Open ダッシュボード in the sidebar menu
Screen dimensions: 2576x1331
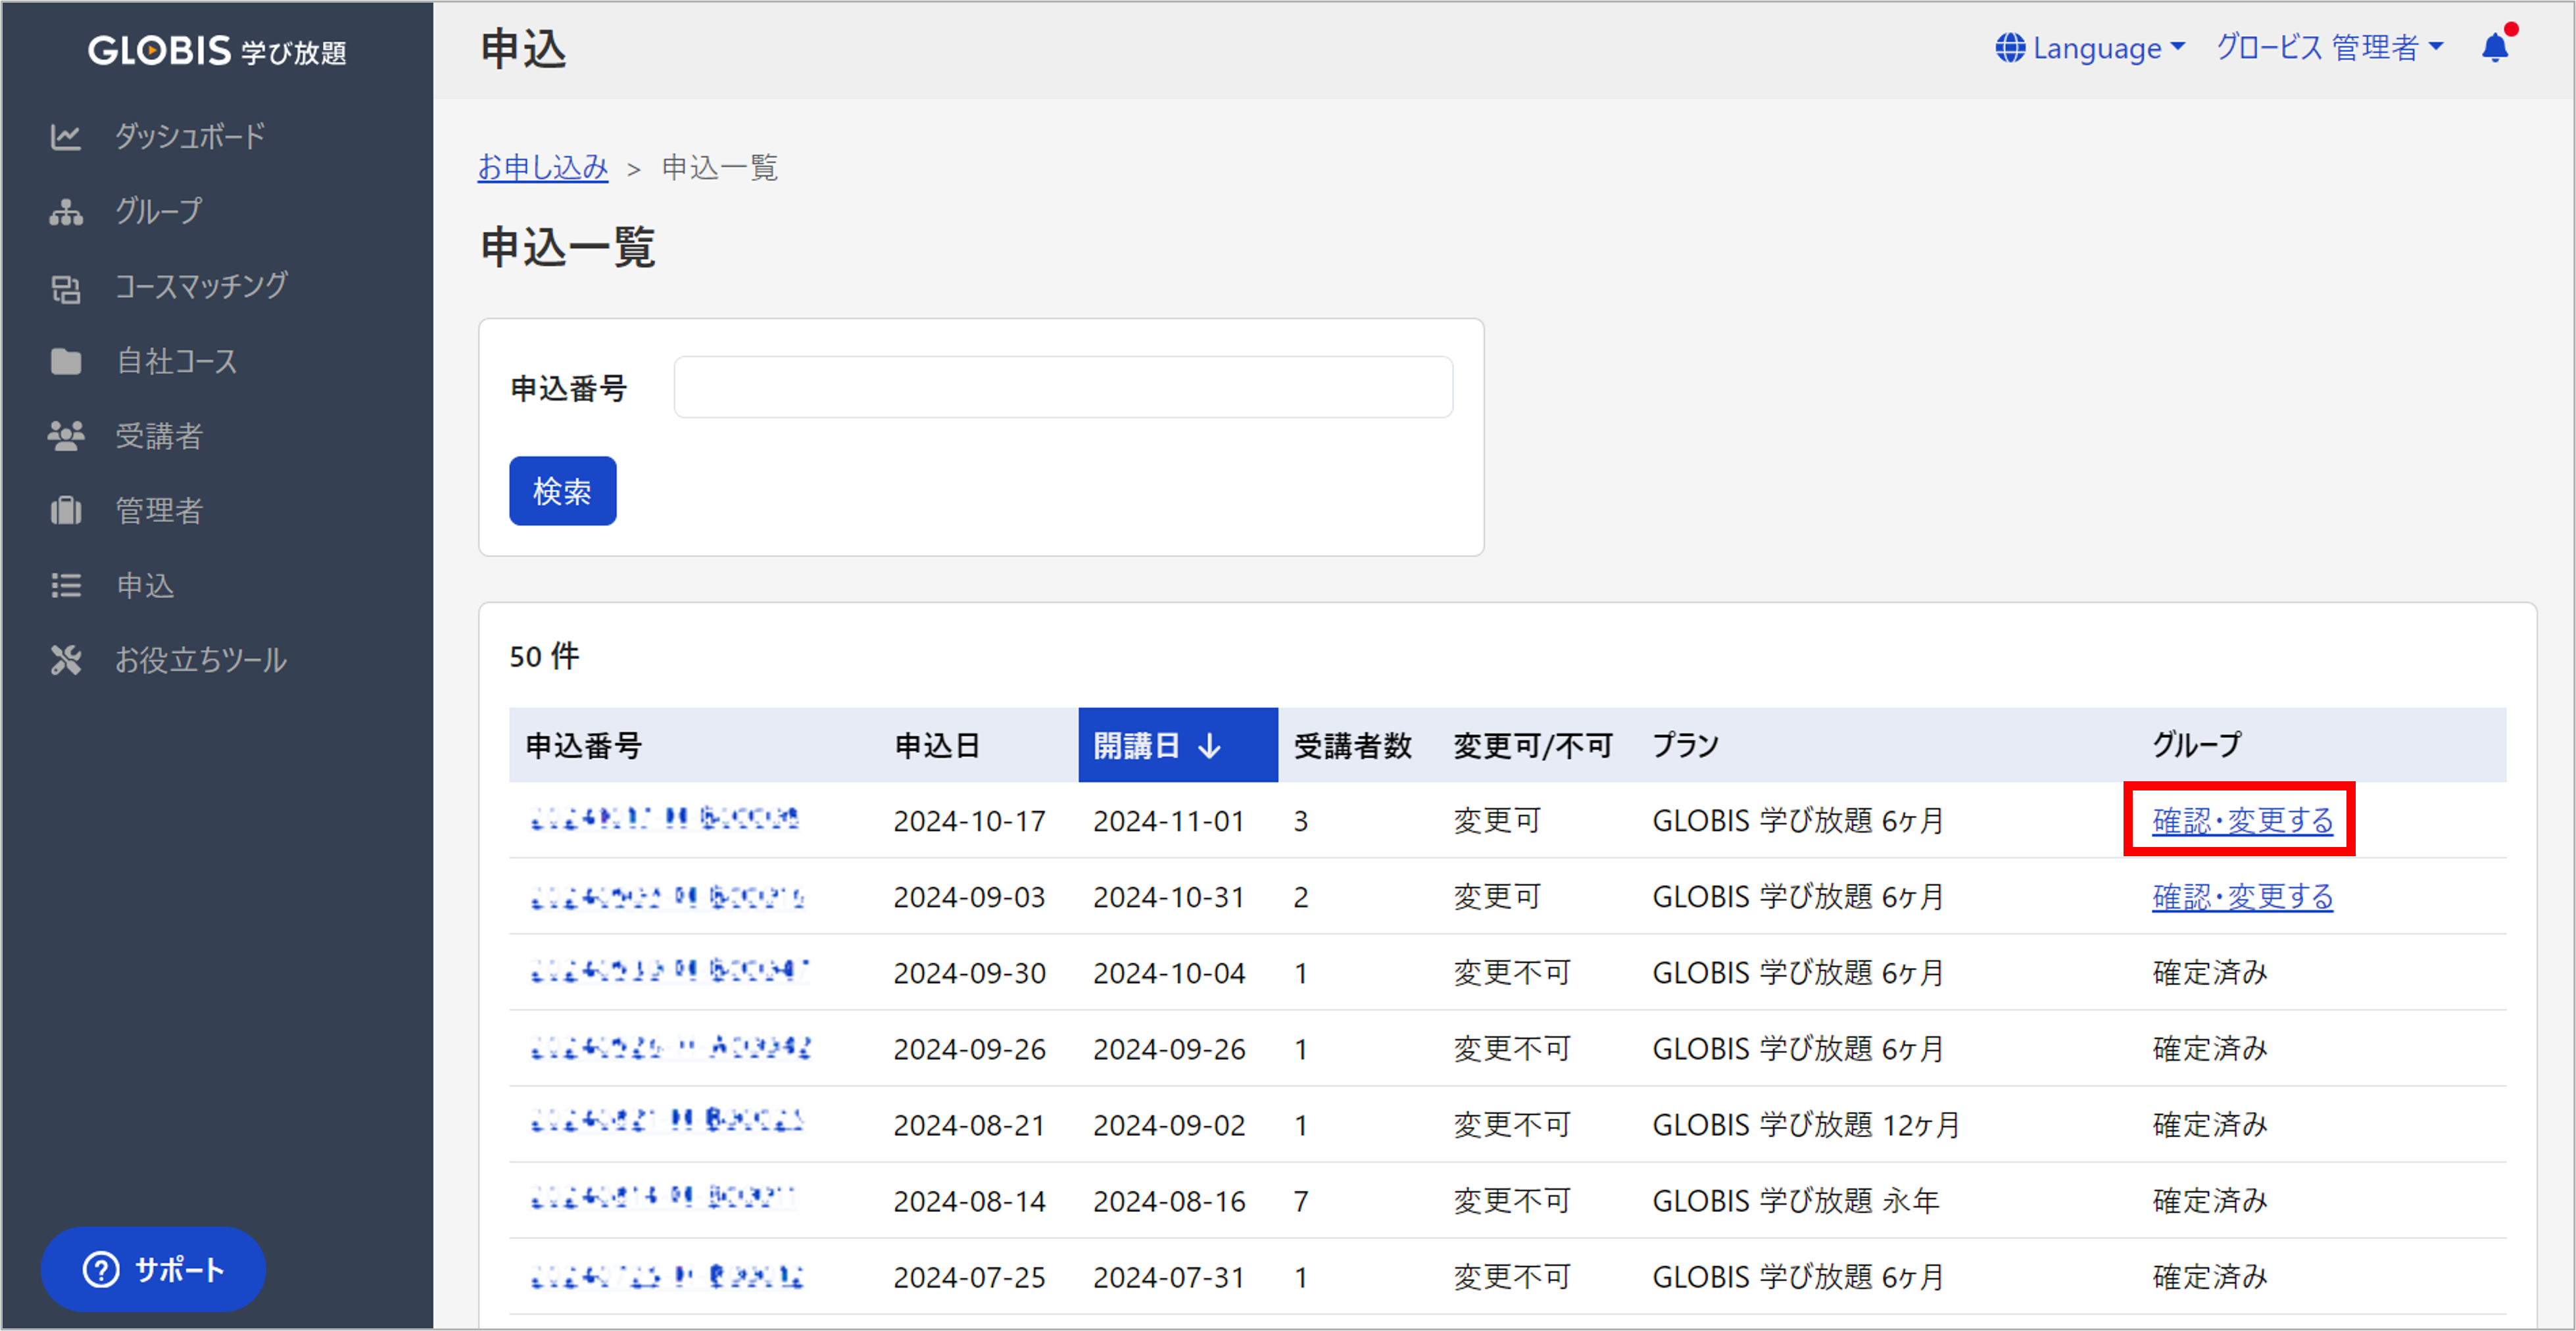pyautogui.click(x=190, y=136)
